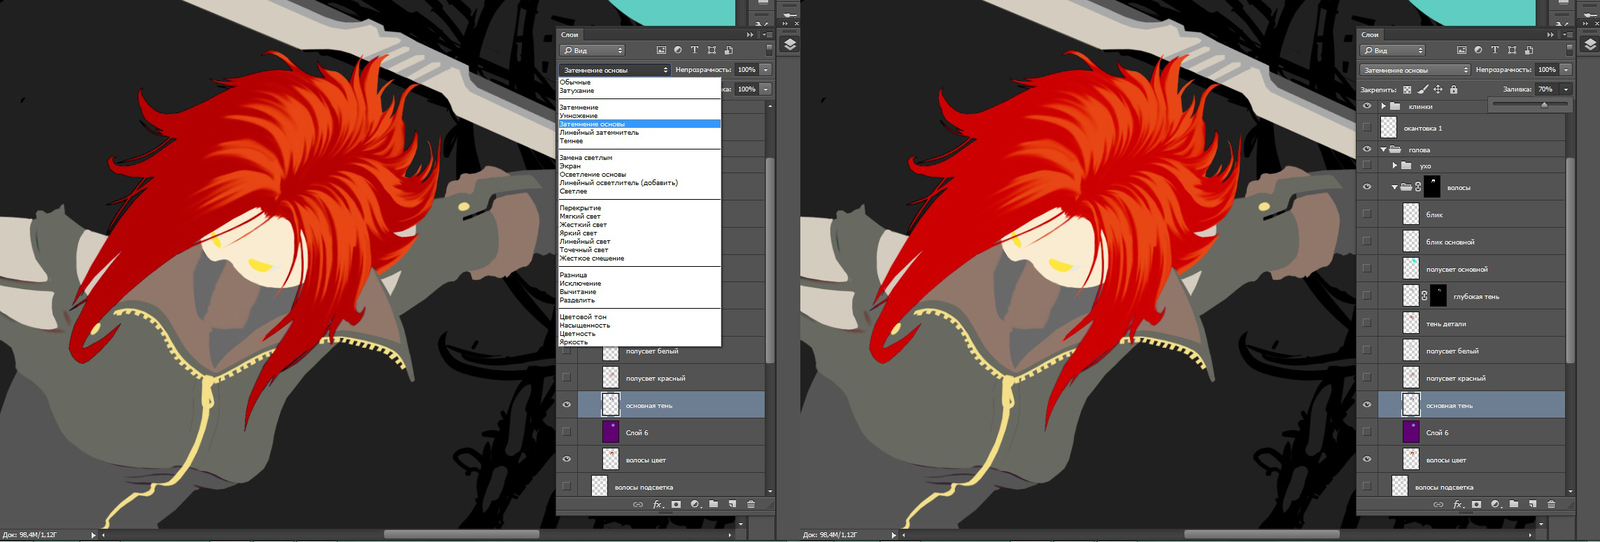The image size is (1600, 542).
Task: Pick Мягкий свет in the blend list
Action: pyautogui.click(x=580, y=216)
